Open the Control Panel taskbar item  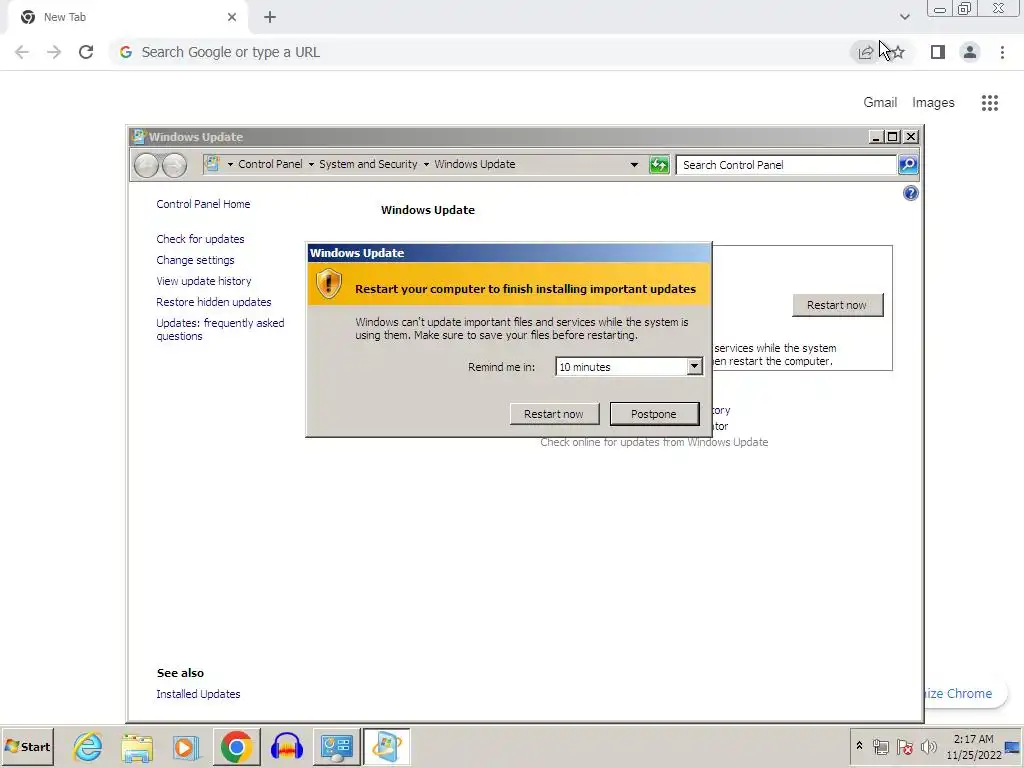click(x=336, y=746)
